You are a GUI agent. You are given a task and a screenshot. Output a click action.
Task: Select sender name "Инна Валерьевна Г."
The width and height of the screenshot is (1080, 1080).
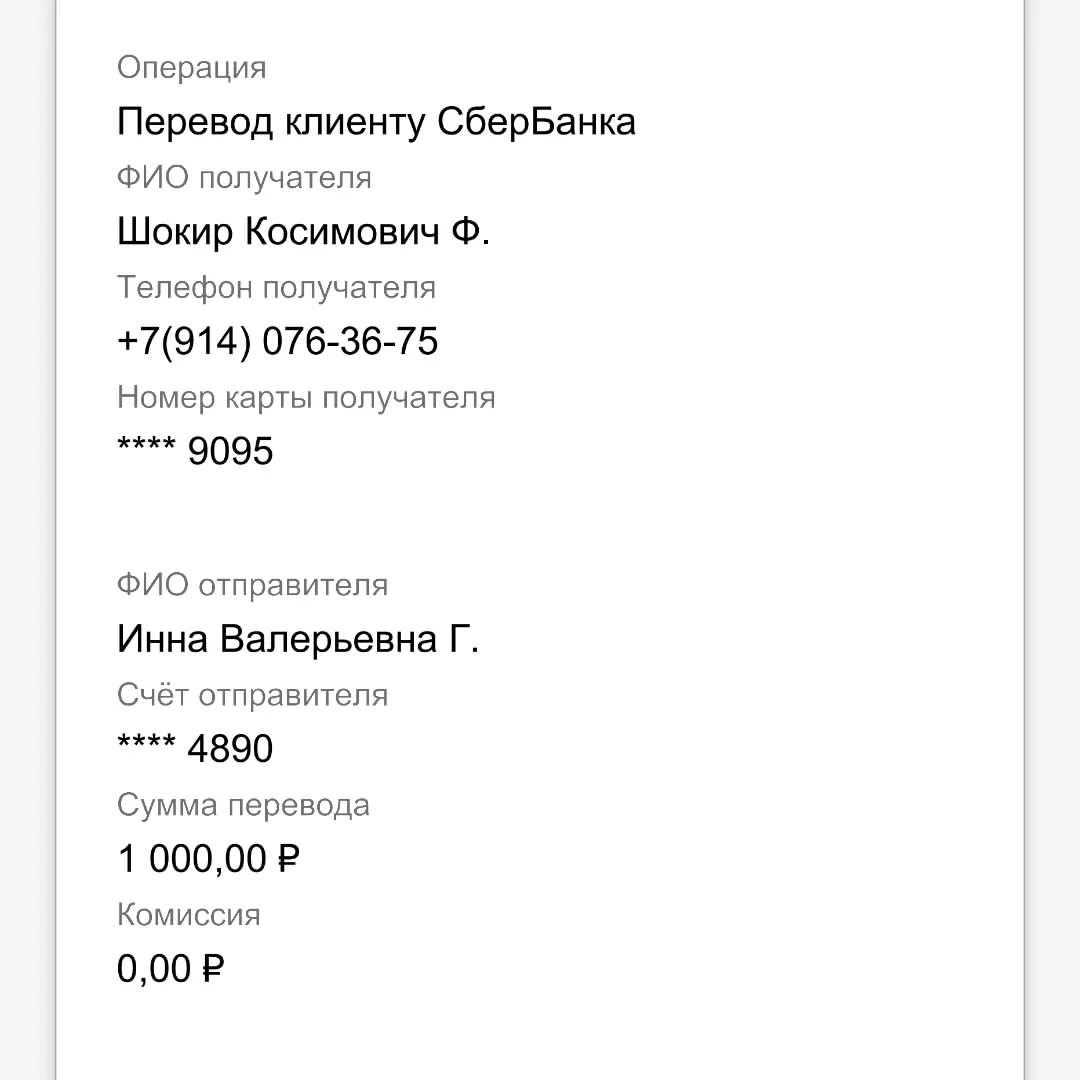tap(298, 639)
